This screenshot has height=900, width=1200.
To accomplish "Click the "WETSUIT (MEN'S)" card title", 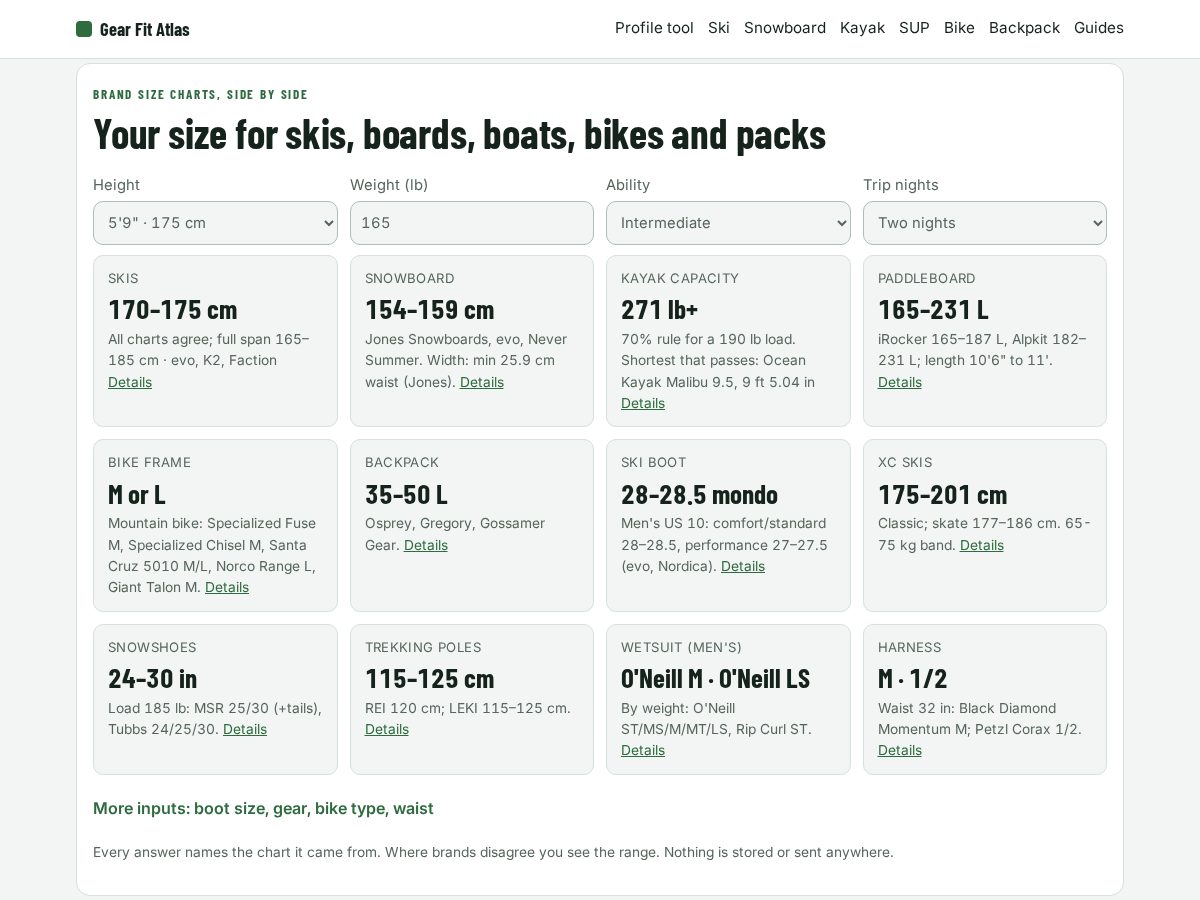I will [x=682, y=647].
